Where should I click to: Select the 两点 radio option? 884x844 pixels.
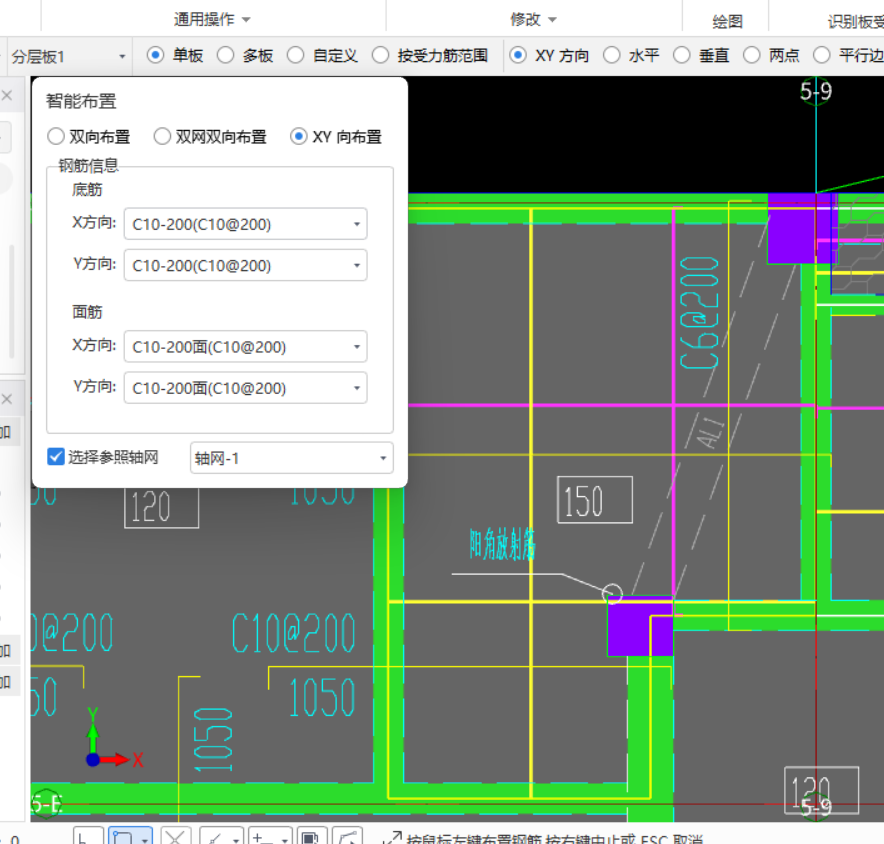click(x=752, y=55)
